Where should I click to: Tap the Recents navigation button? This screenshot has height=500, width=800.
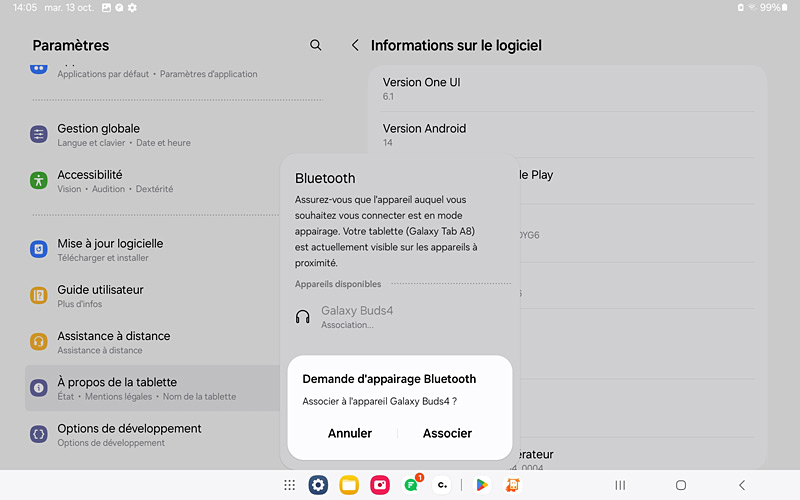coord(620,485)
